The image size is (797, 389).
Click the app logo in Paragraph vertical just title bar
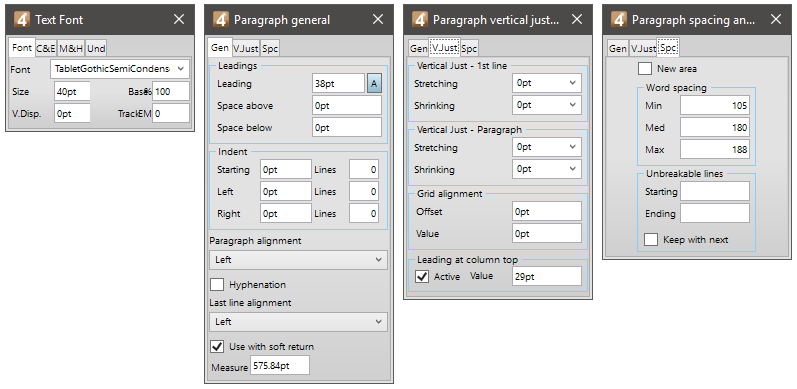tap(420, 20)
